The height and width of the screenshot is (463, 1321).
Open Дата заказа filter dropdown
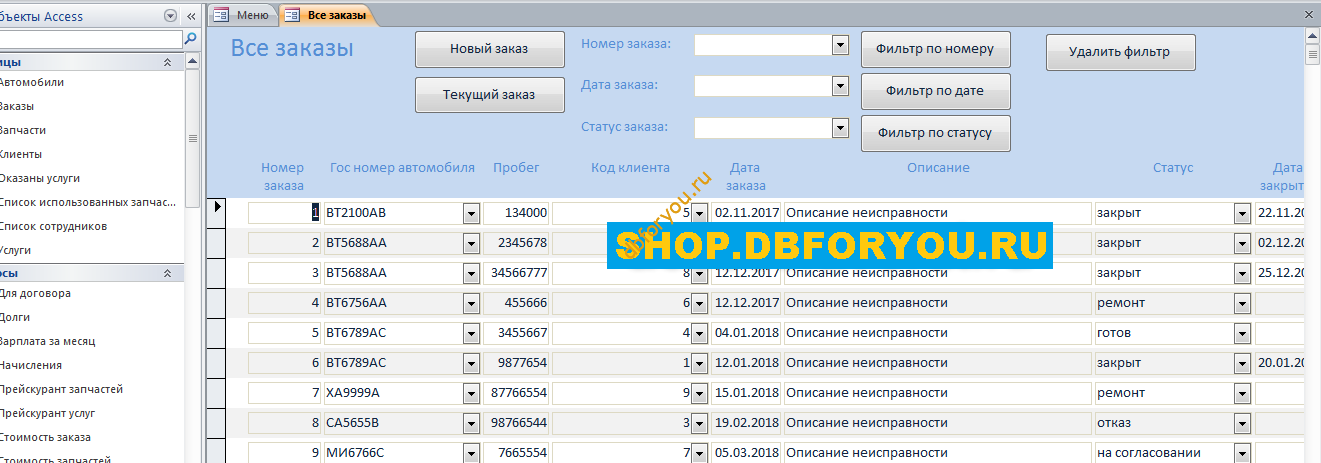click(x=840, y=87)
